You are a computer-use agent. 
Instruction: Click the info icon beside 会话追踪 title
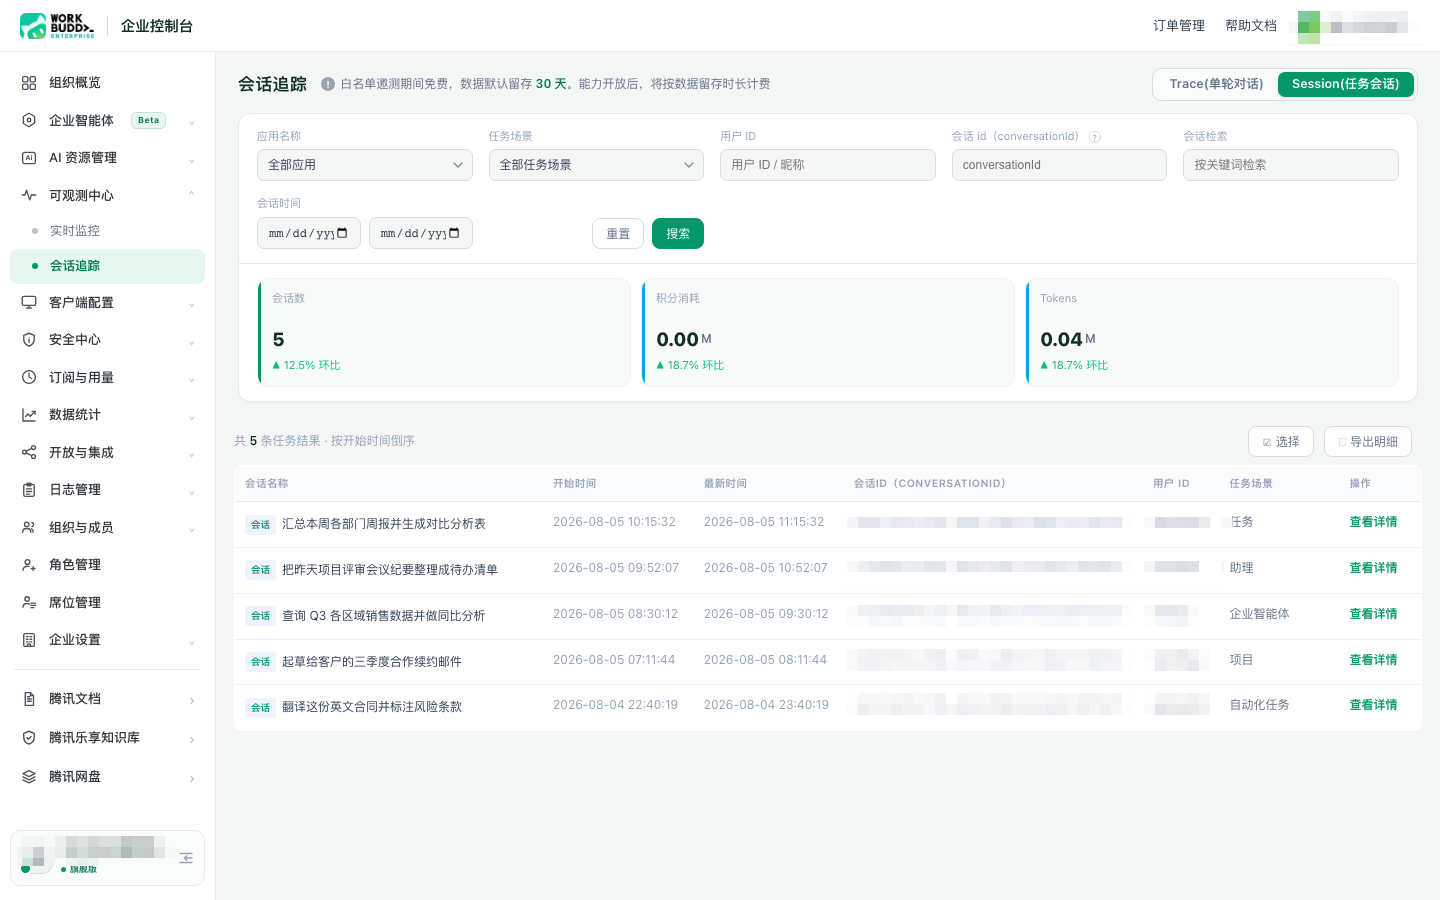click(328, 84)
